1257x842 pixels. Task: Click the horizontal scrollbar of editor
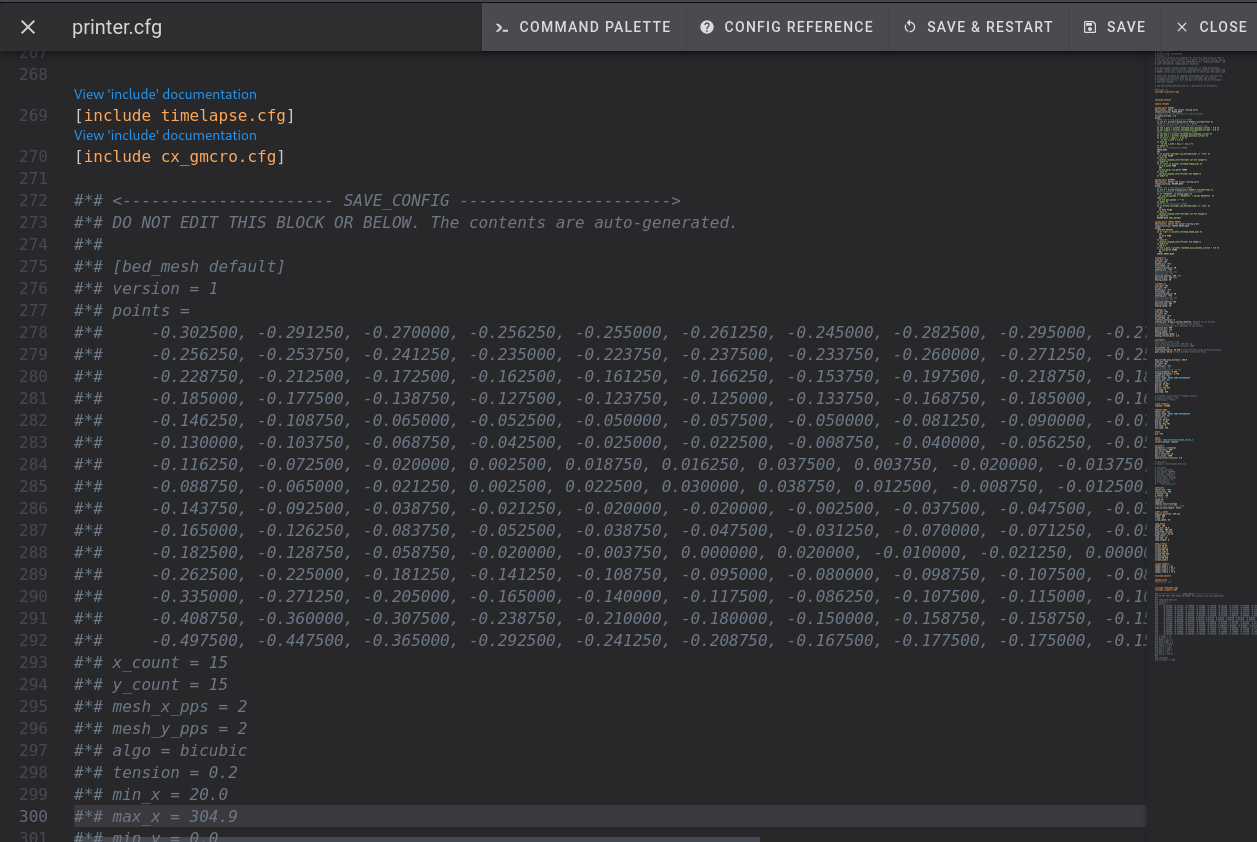pos(420,839)
